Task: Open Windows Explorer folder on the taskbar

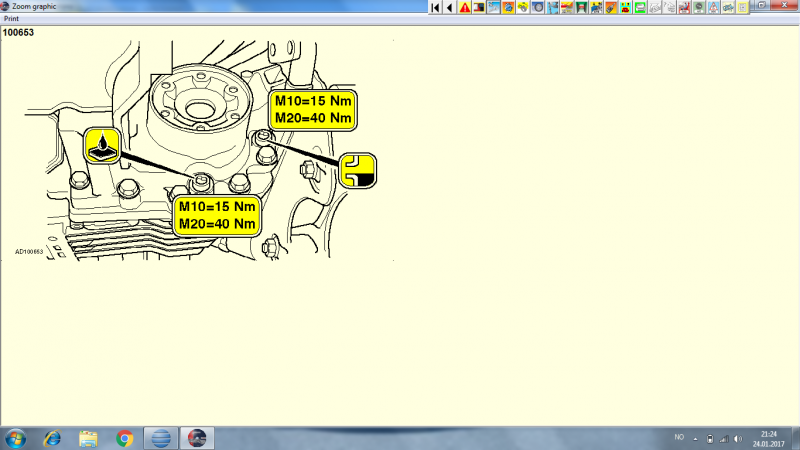Action: (88, 438)
